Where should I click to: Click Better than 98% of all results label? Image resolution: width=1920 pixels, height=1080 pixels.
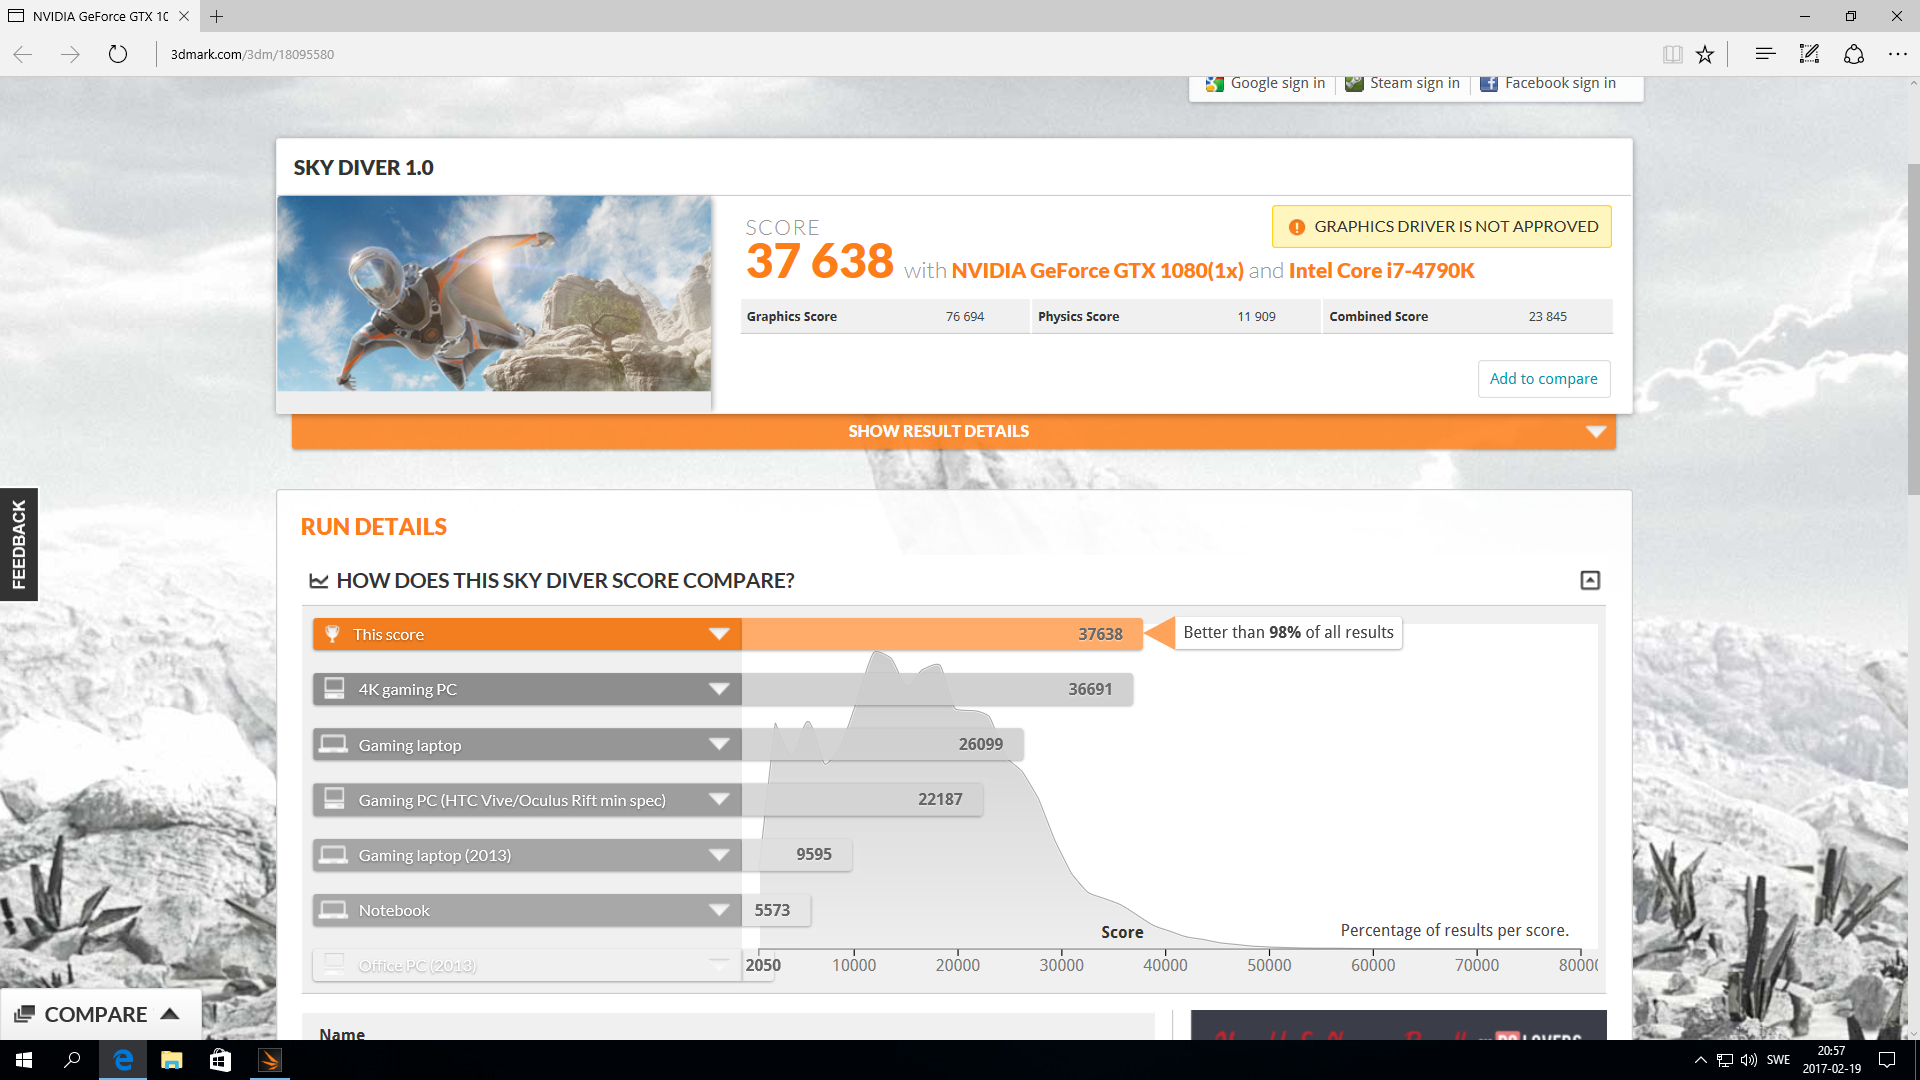[1288, 632]
